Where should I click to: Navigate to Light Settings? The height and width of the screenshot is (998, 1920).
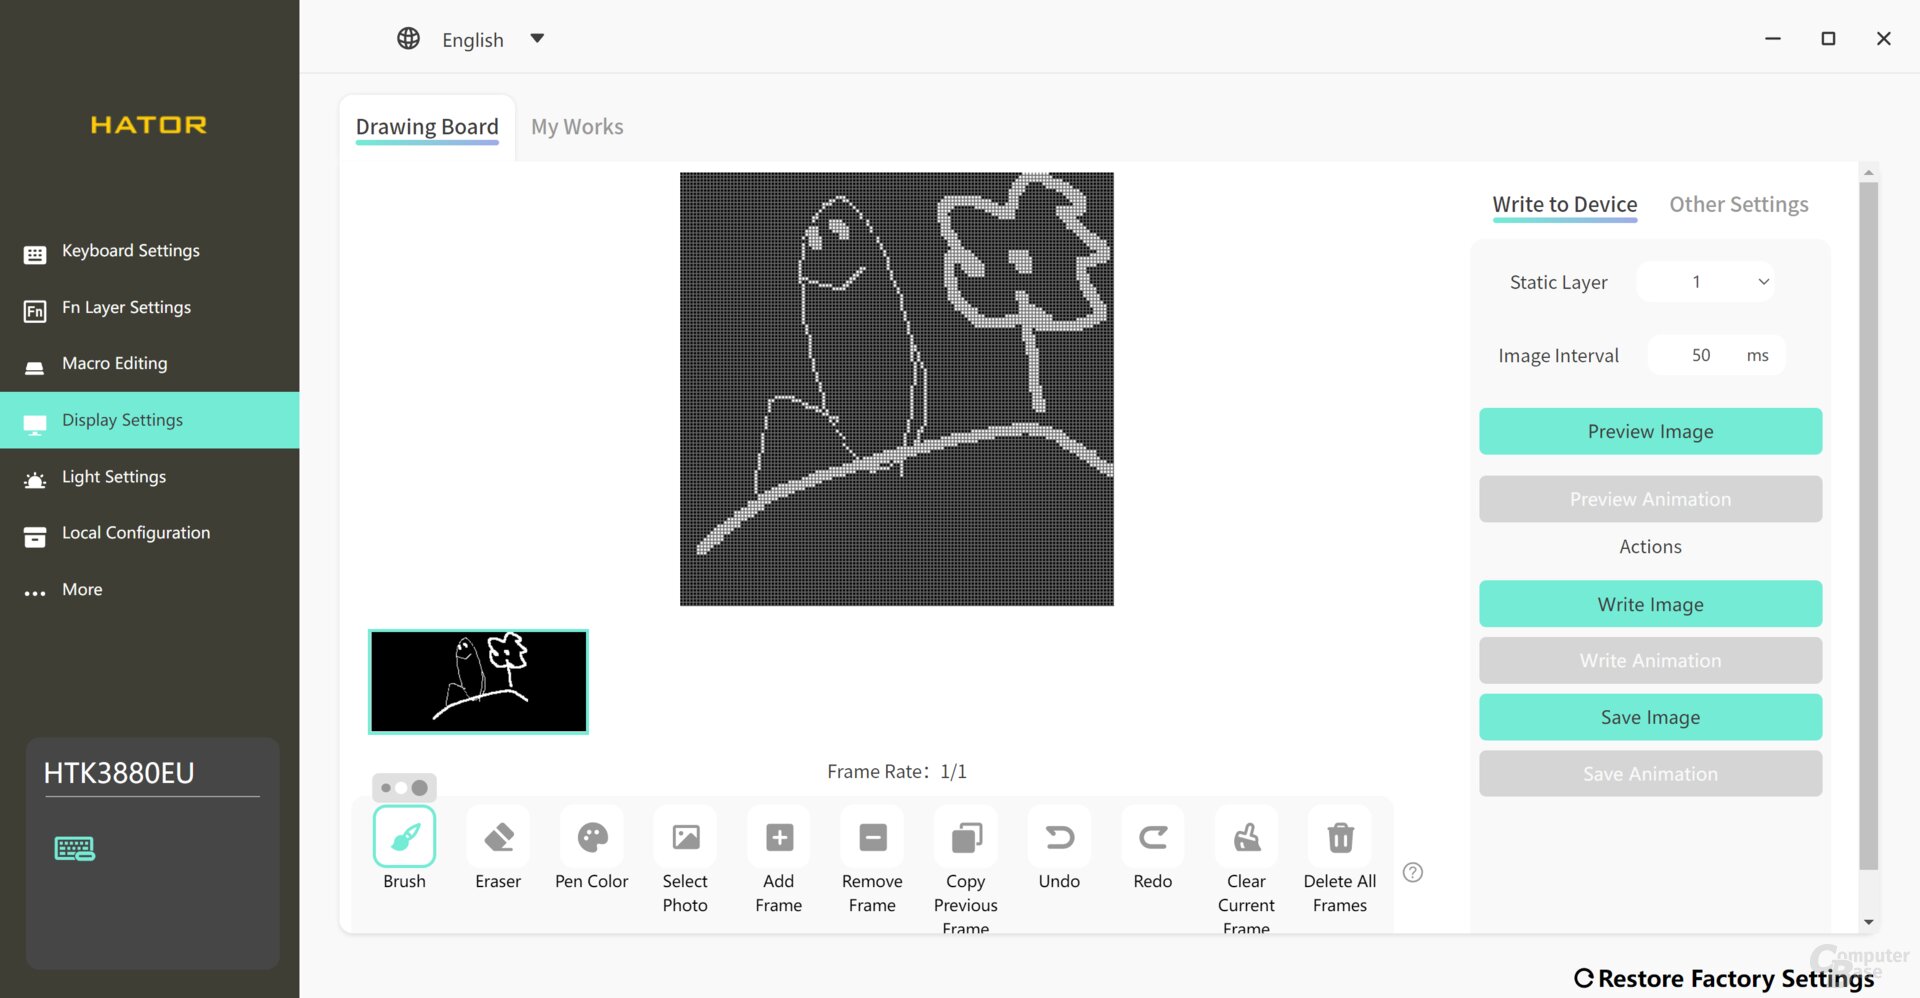coord(114,477)
